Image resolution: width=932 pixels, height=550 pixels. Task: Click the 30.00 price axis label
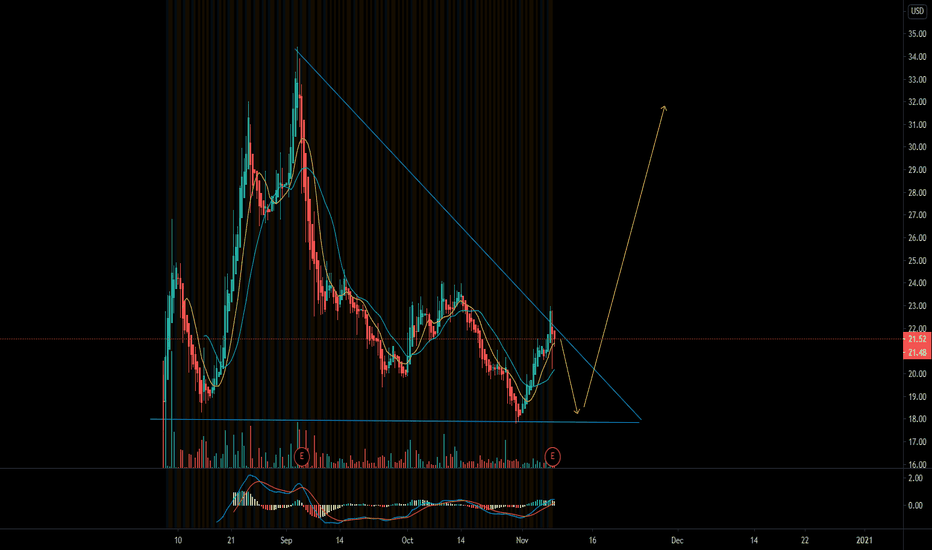tap(917, 147)
